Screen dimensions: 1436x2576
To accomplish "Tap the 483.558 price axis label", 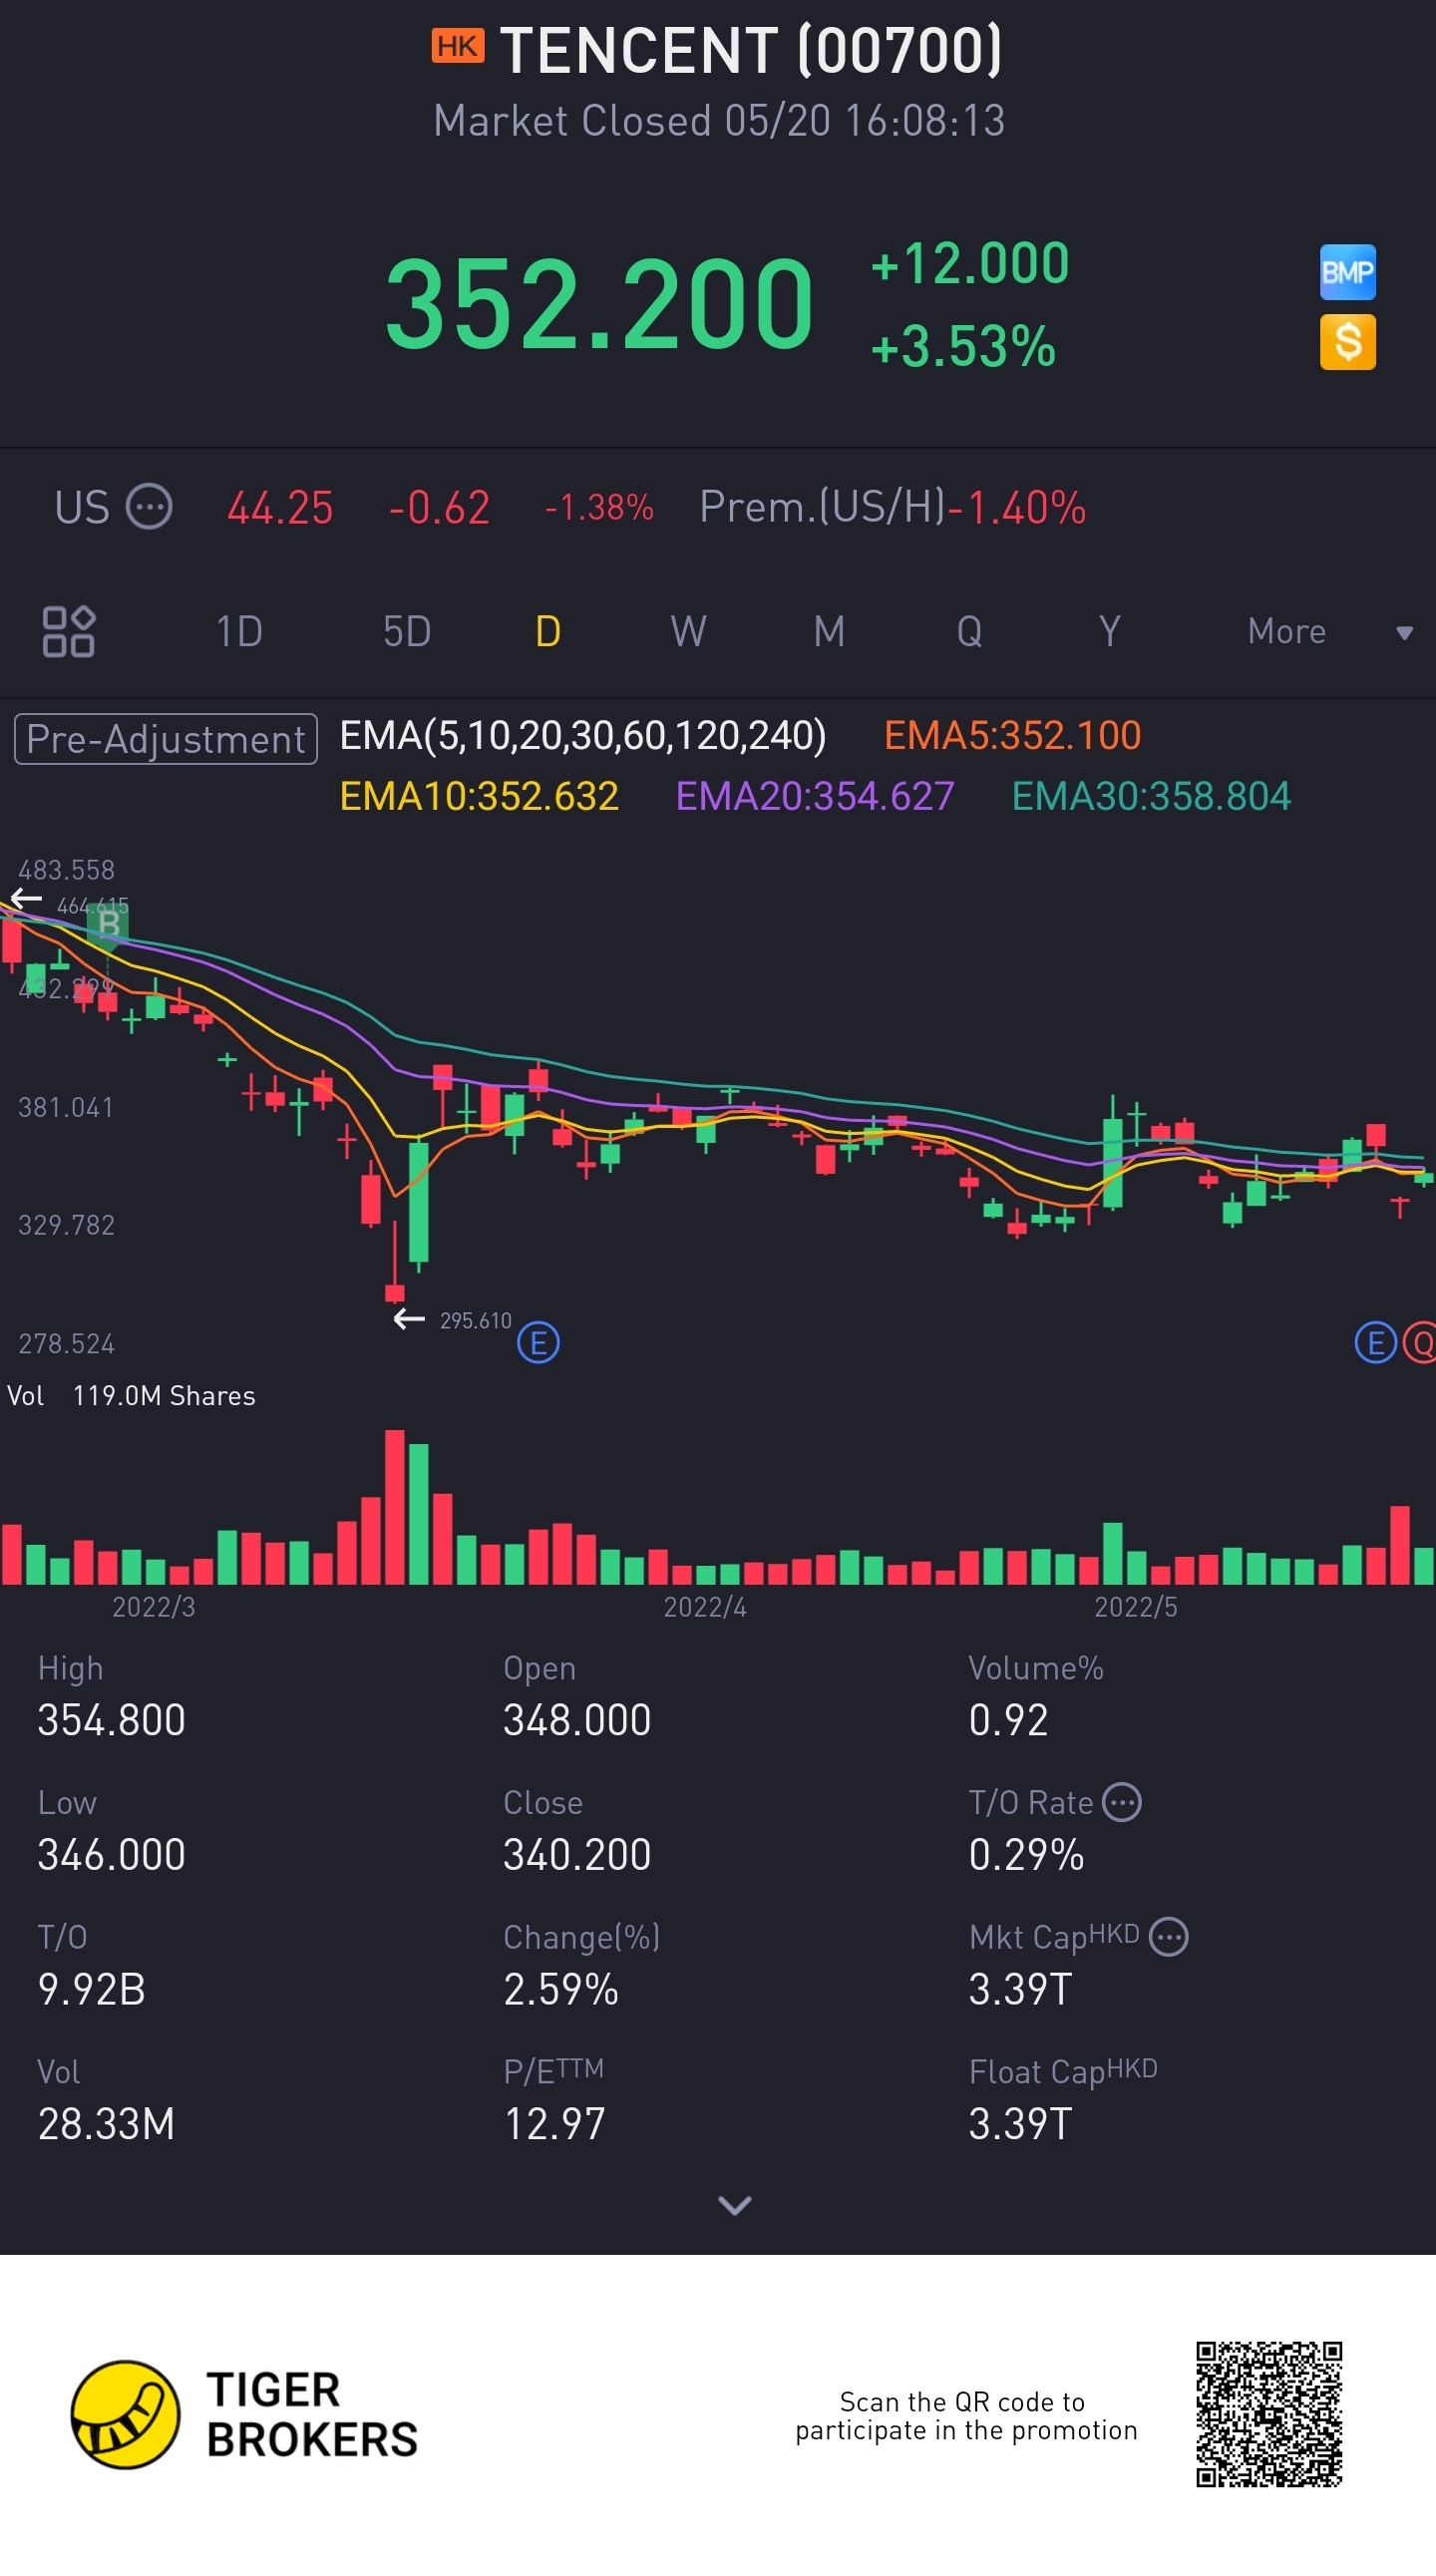I will [x=66, y=870].
